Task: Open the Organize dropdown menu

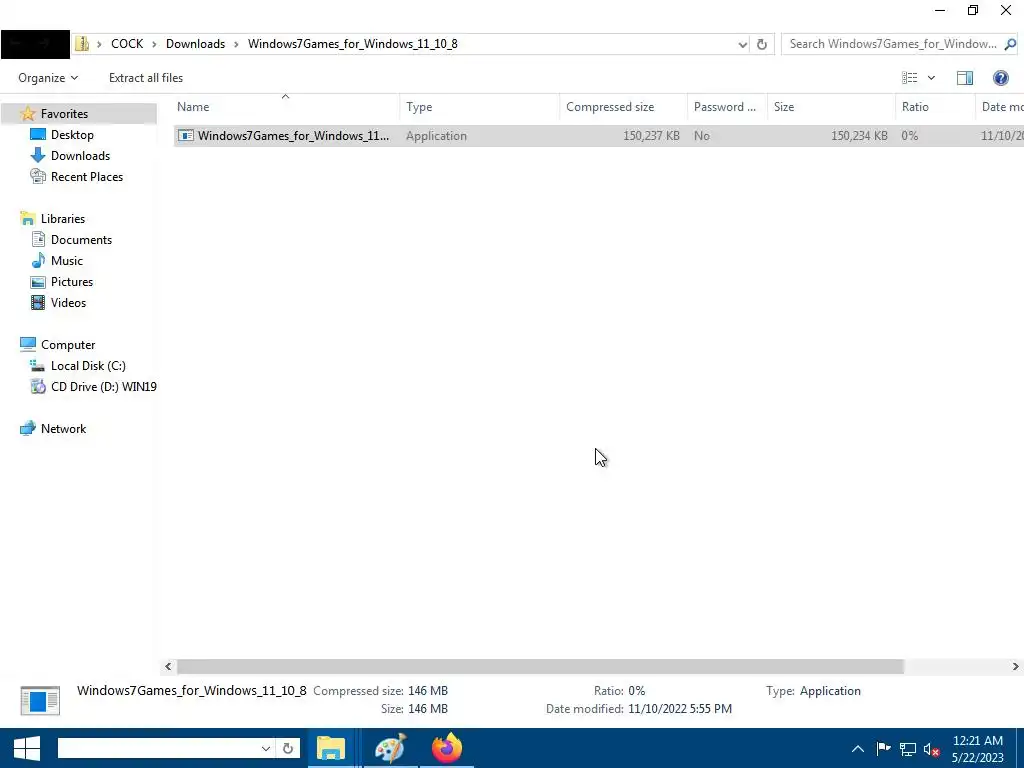Action: pyautogui.click(x=48, y=78)
